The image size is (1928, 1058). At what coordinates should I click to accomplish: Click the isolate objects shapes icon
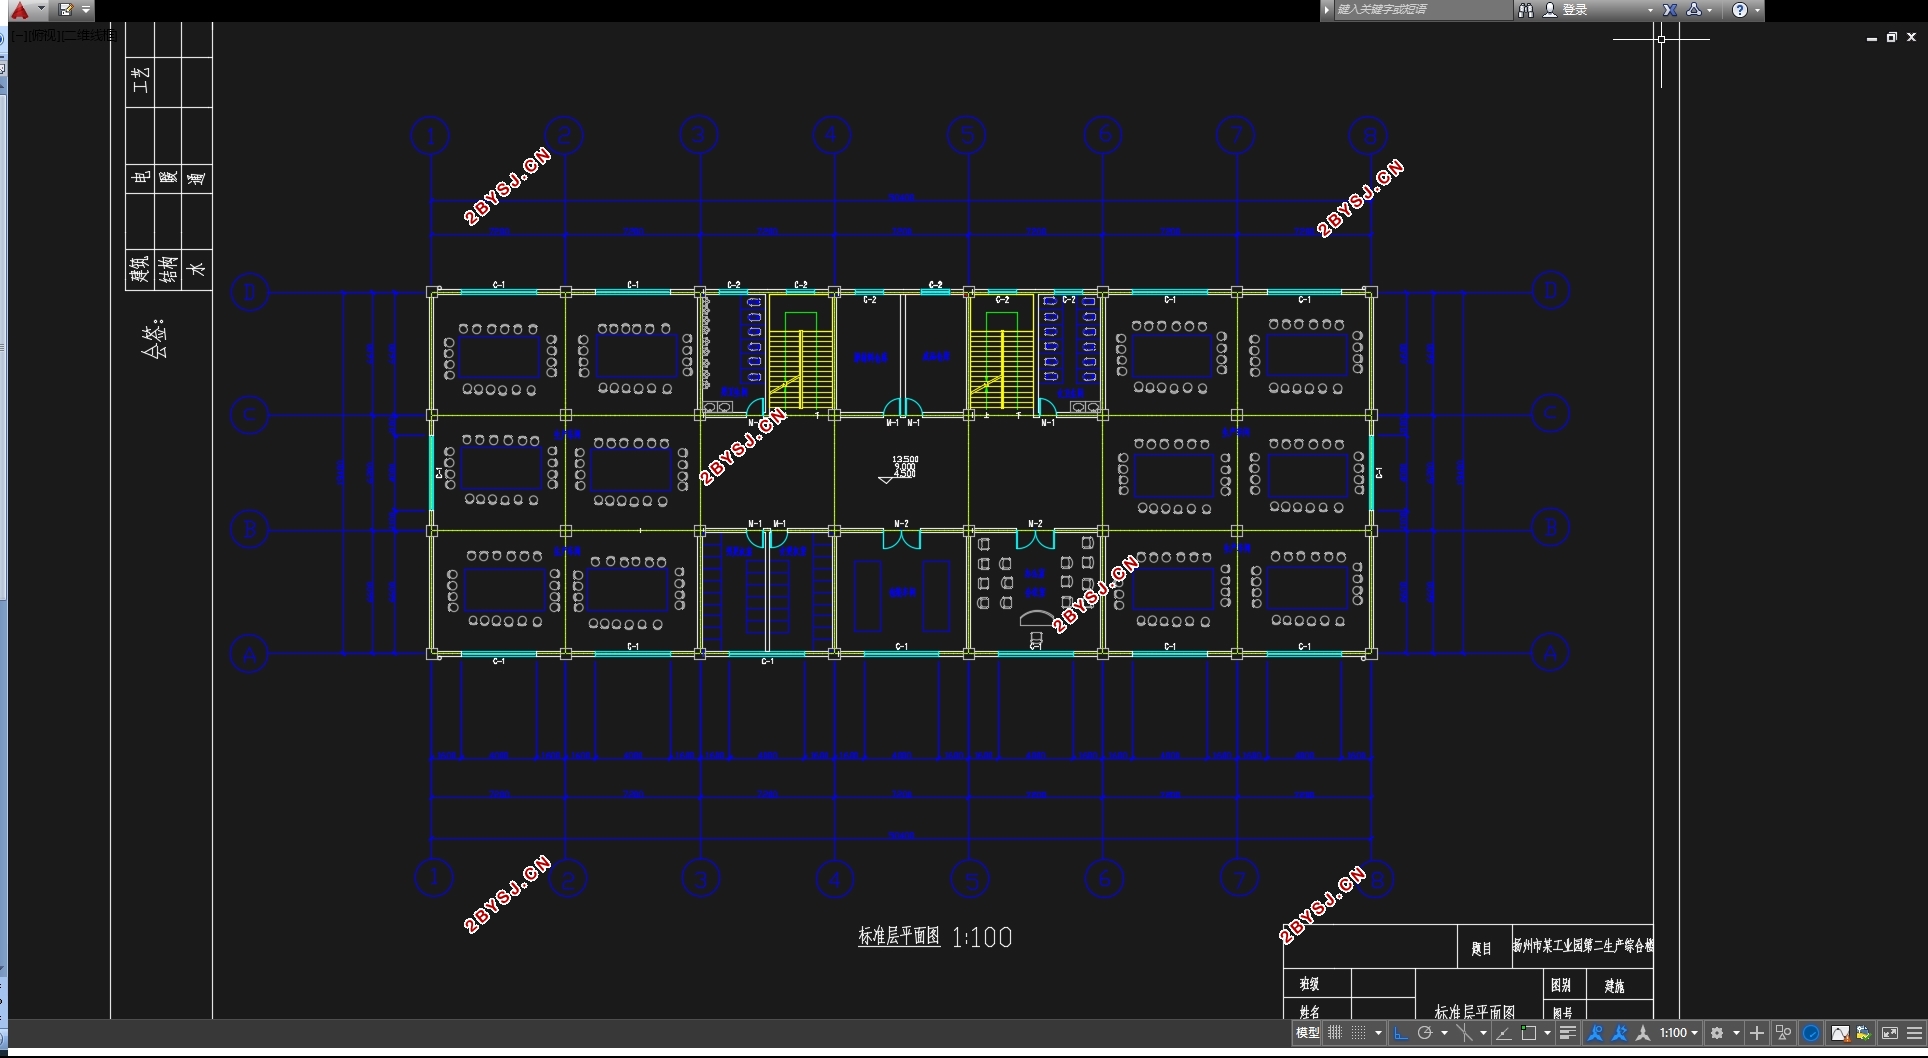pos(1783,1033)
